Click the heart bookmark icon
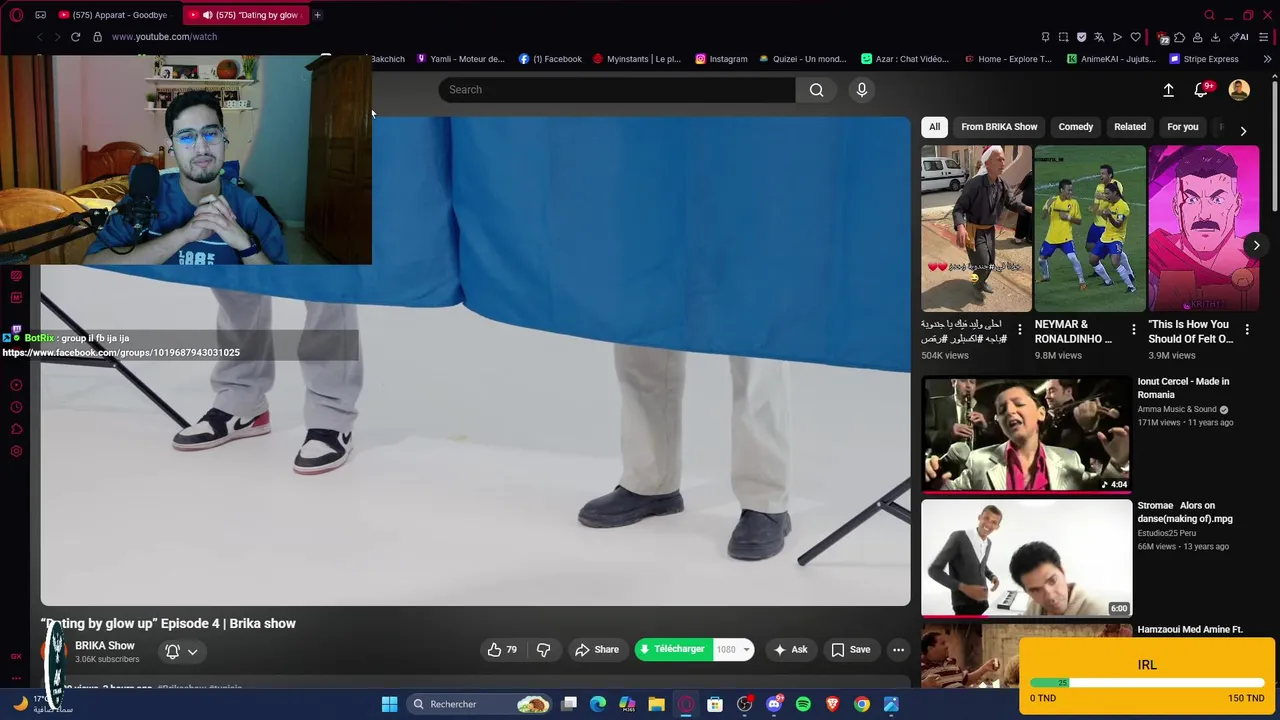The image size is (1280, 720). (x=1135, y=37)
